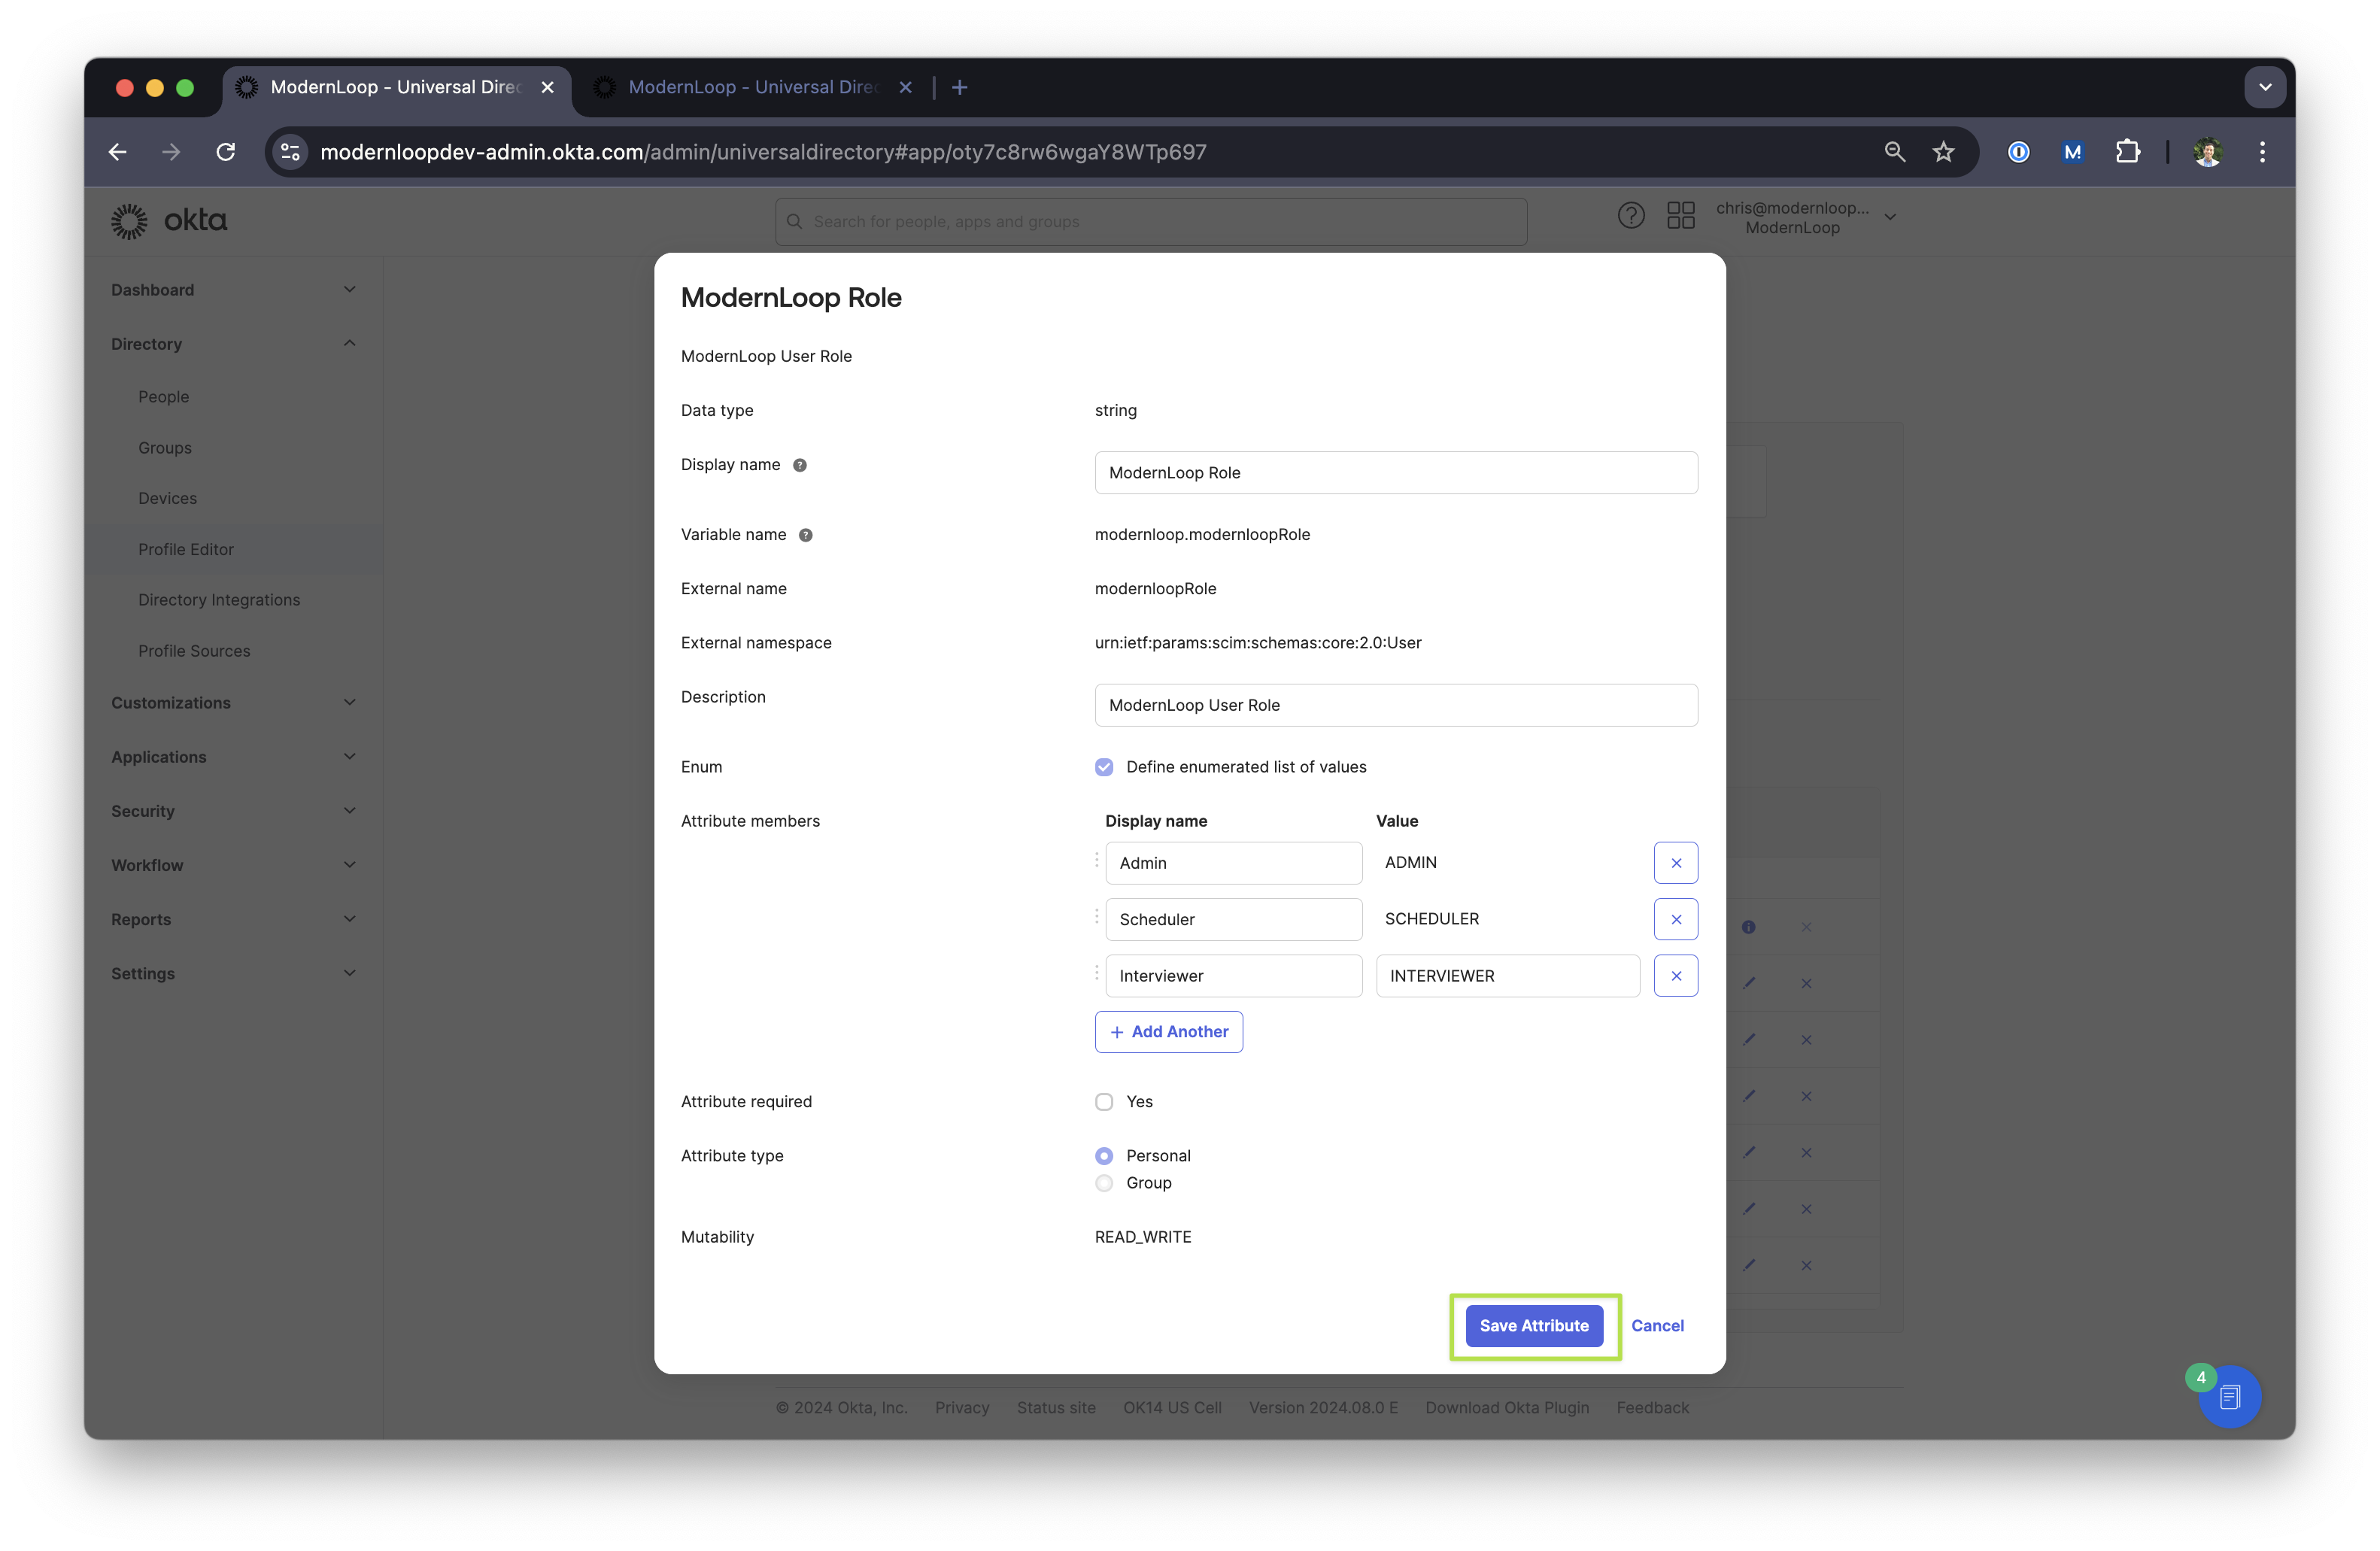Open Download Okta Plugin link
This screenshot has width=2380, height=1551.
click(1507, 1408)
